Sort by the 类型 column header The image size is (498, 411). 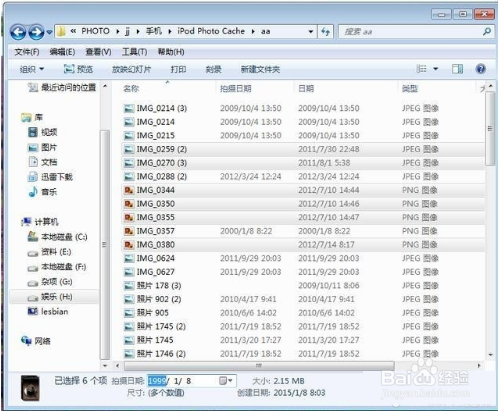[x=410, y=89]
